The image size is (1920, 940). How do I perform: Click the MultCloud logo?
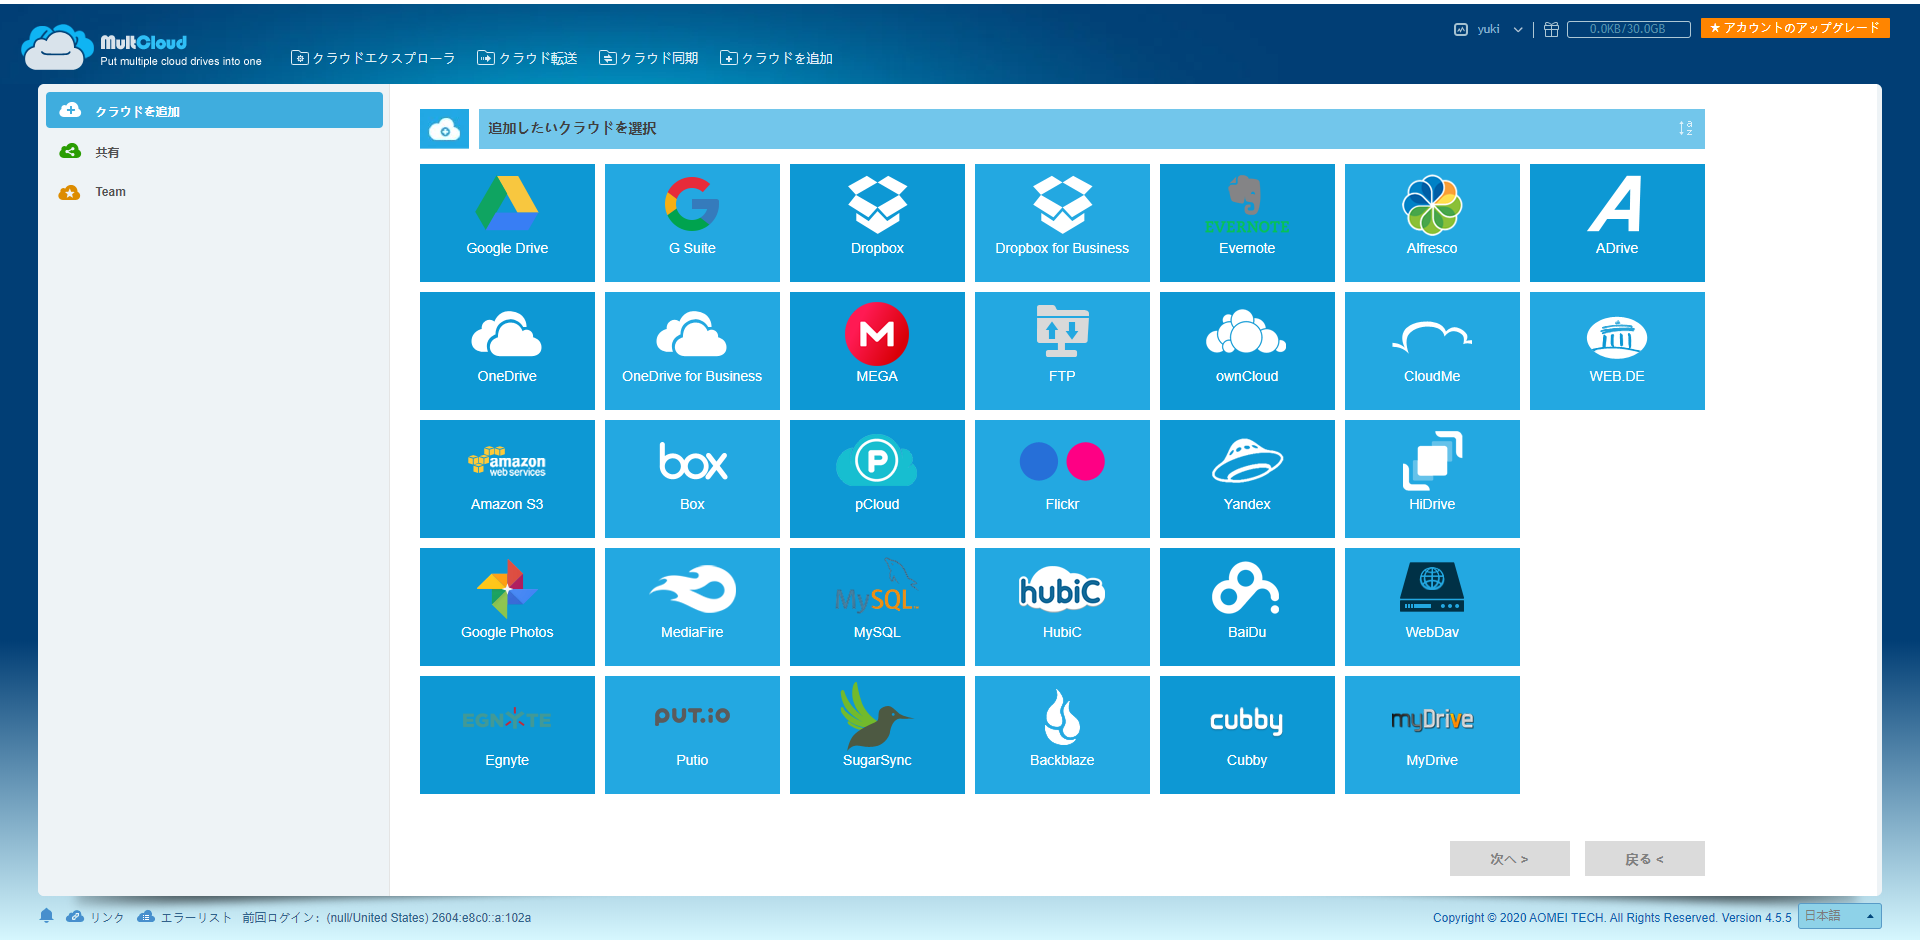(140, 48)
